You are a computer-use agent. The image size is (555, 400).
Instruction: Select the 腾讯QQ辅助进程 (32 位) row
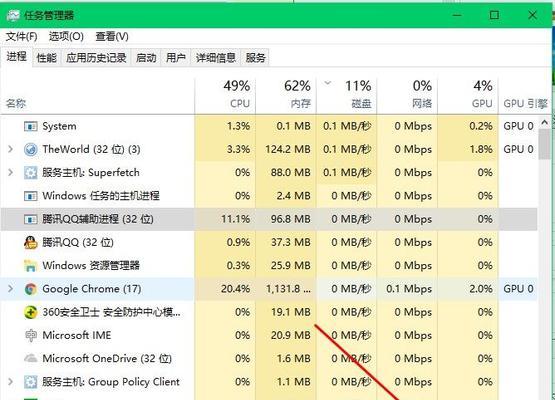coord(269,219)
